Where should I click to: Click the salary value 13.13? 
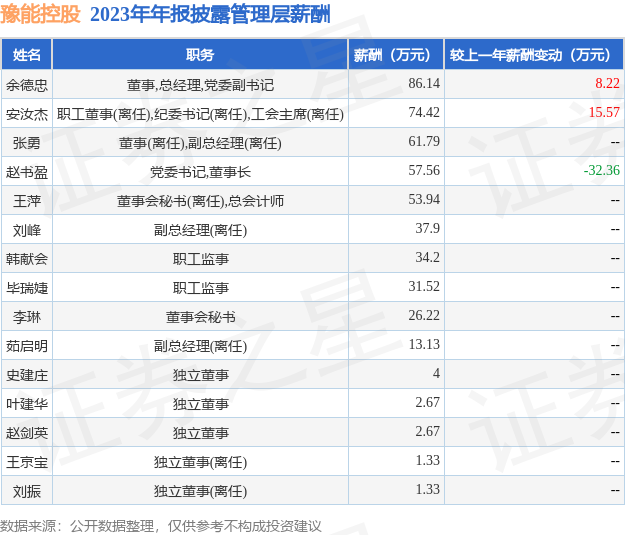point(424,344)
